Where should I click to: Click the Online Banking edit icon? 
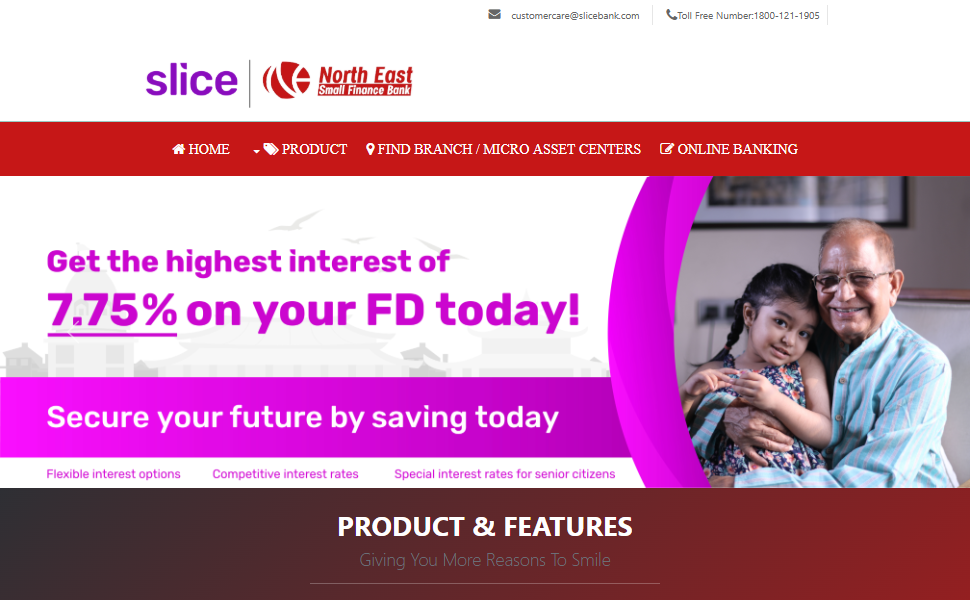667,149
